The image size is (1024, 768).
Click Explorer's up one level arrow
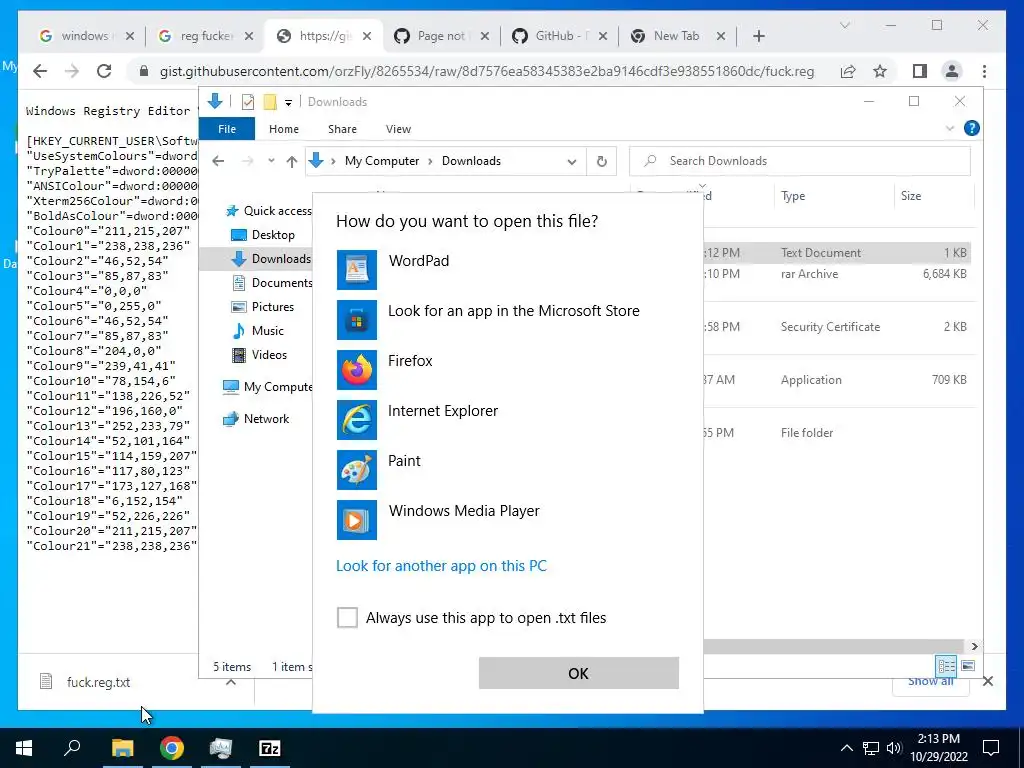292,161
